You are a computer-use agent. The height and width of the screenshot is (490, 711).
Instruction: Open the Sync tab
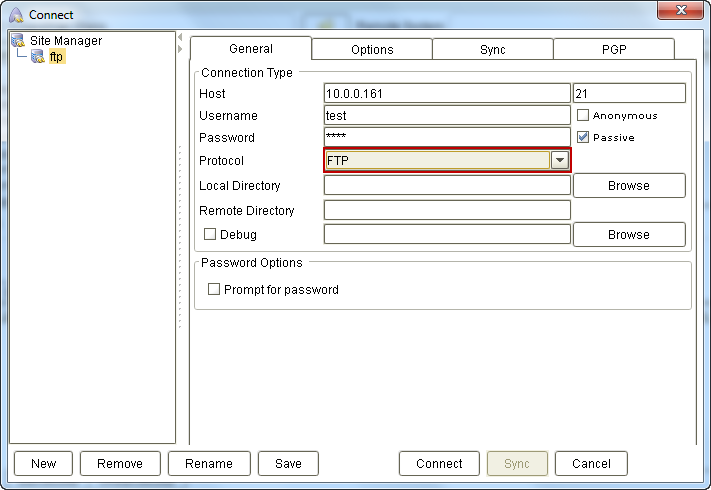tap(492, 49)
